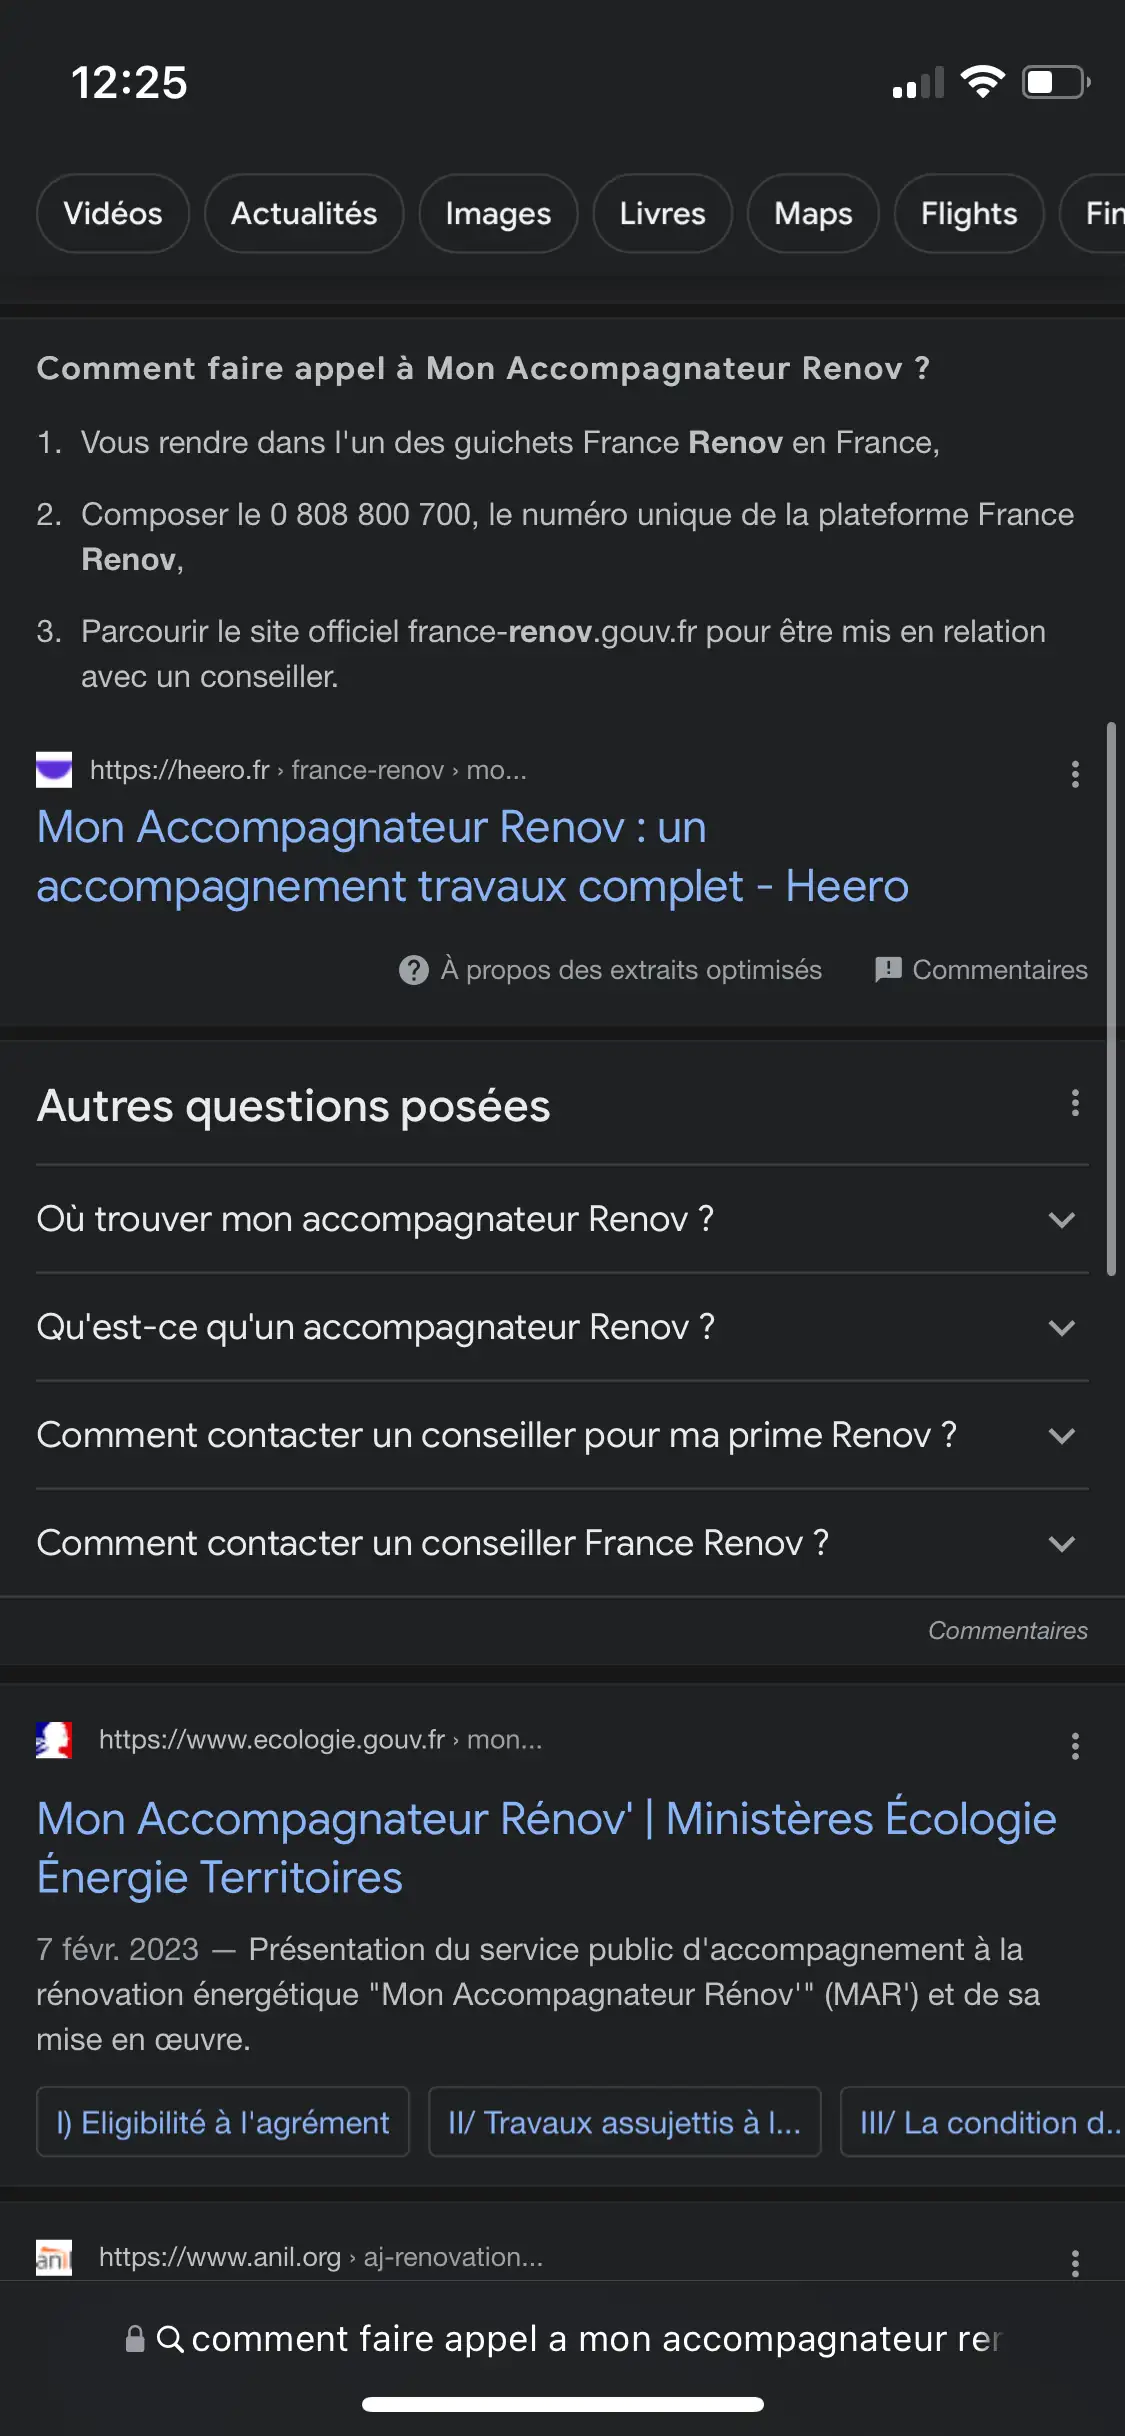This screenshot has width=1125, height=2436.
Task: Click the magnifier icon in the search bar
Action: (x=172, y=2338)
